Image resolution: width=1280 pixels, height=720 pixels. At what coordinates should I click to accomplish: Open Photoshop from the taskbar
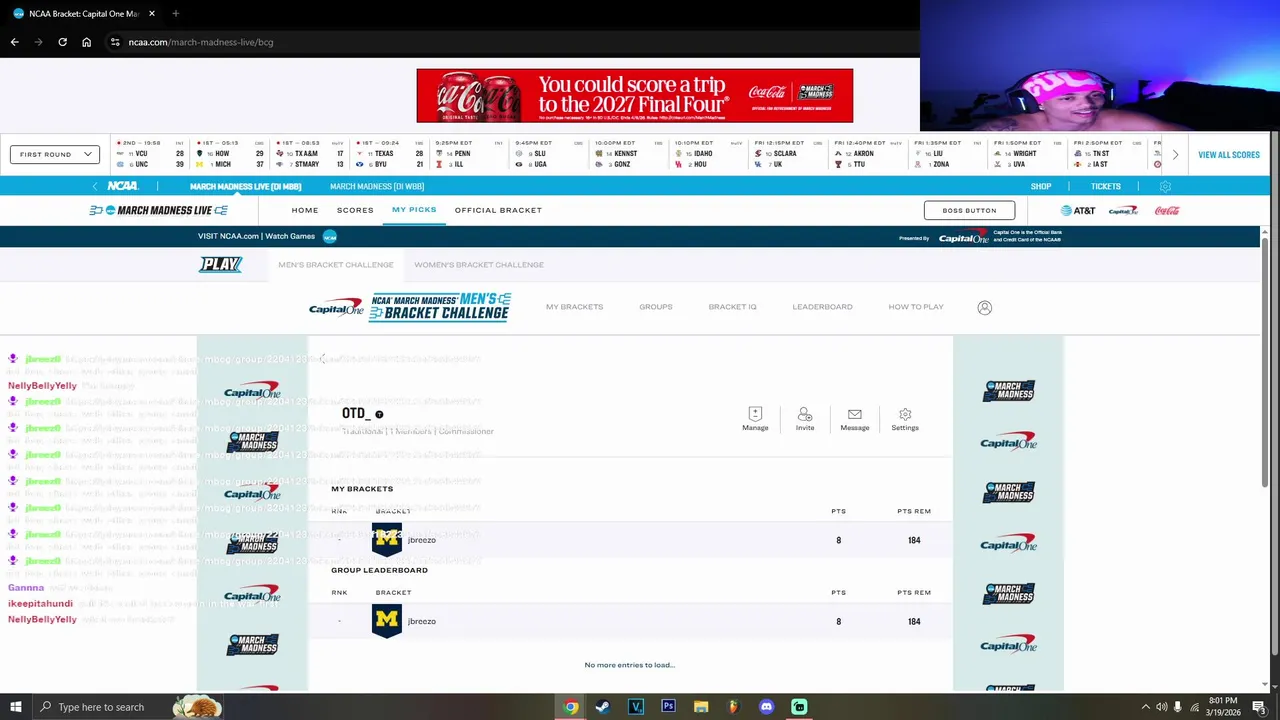pyautogui.click(x=668, y=707)
